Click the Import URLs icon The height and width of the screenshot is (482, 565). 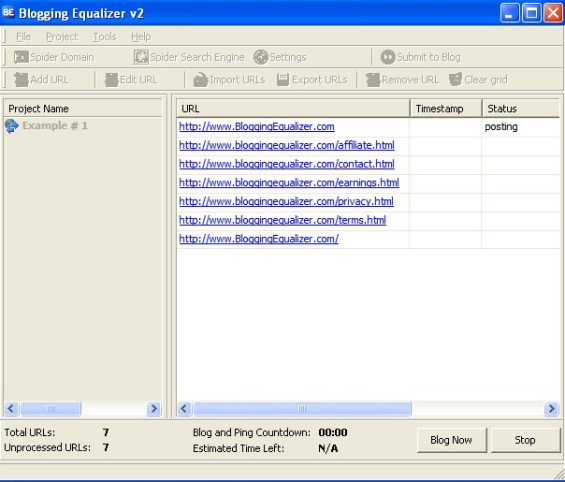pyautogui.click(x=200, y=80)
